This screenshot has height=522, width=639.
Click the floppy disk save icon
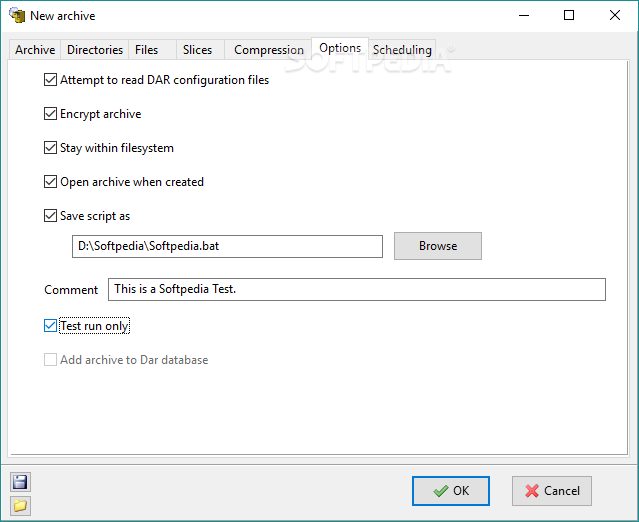pyautogui.click(x=20, y=482)
